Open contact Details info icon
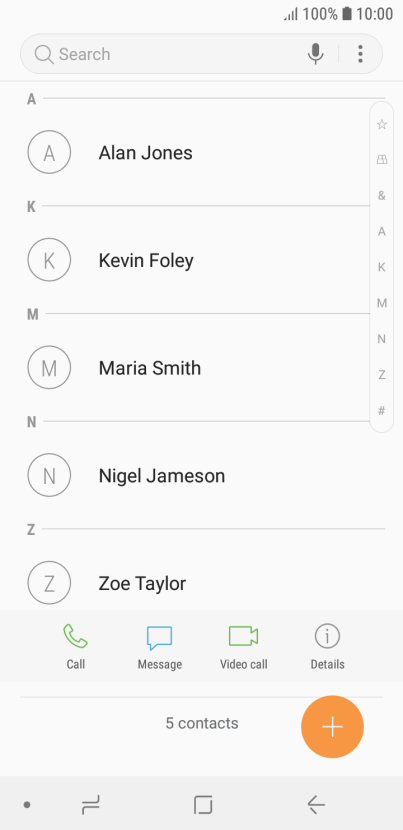This screenshot has height=830, width=403. (x=327, y=636)
